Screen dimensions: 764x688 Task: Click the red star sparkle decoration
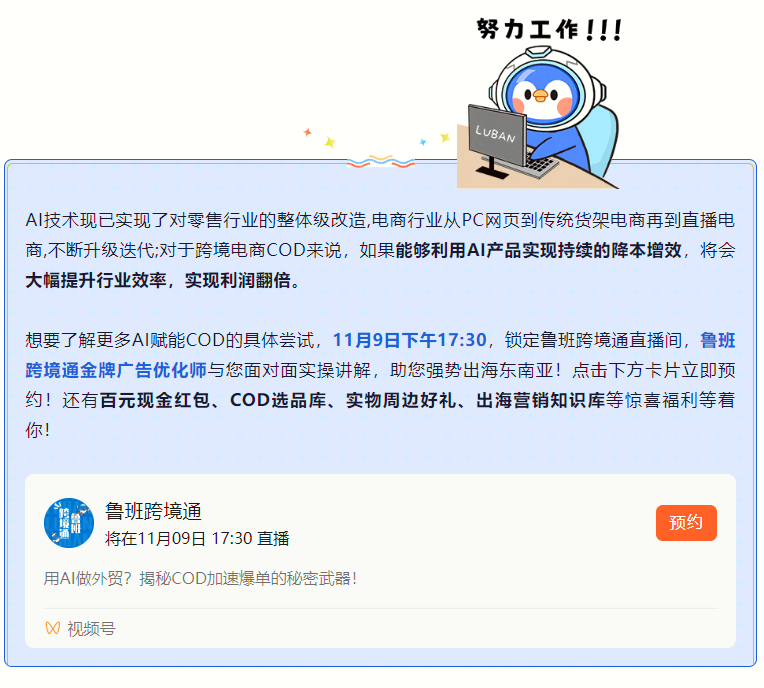(x=307, y=132)
